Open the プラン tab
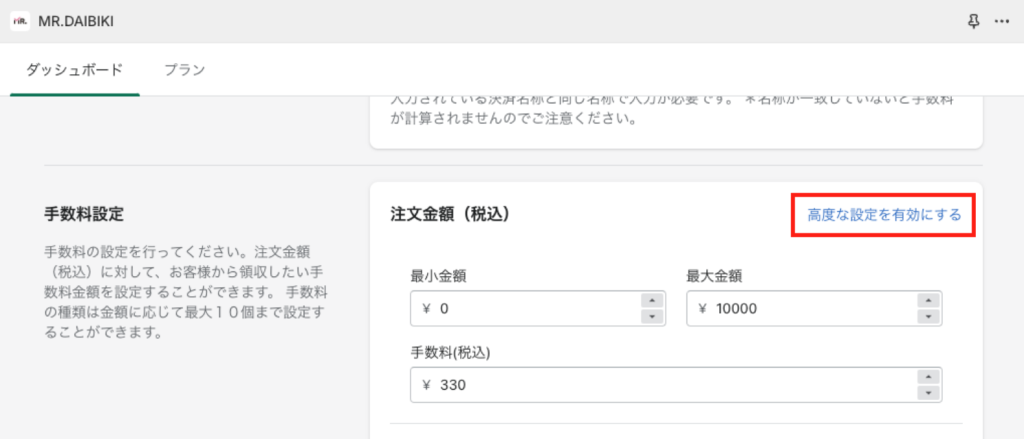Image resolution: width=1024 pixels, height=439 pixels. pos(185,70)
